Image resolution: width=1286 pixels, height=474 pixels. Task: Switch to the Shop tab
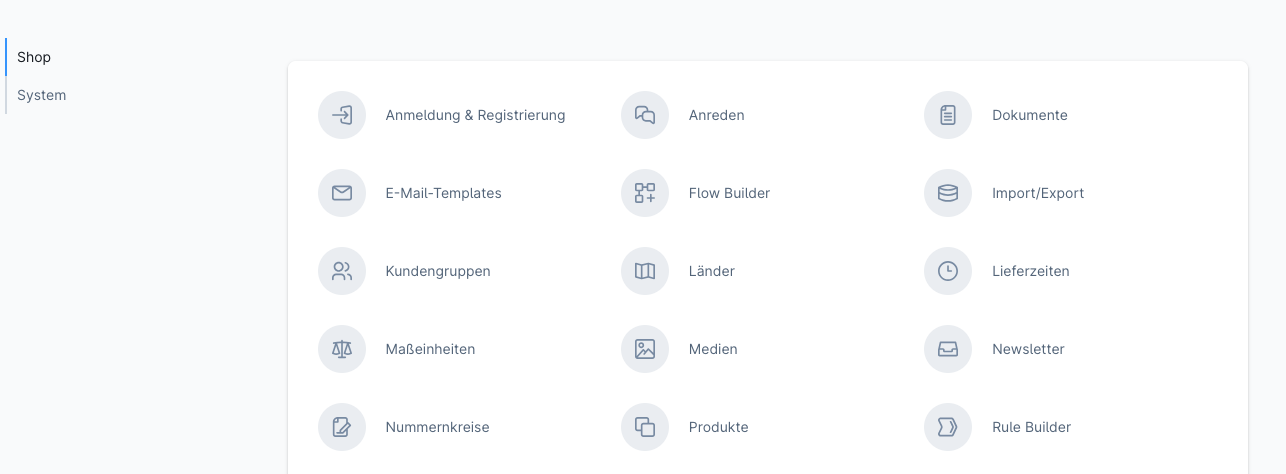tap(34, 57)
